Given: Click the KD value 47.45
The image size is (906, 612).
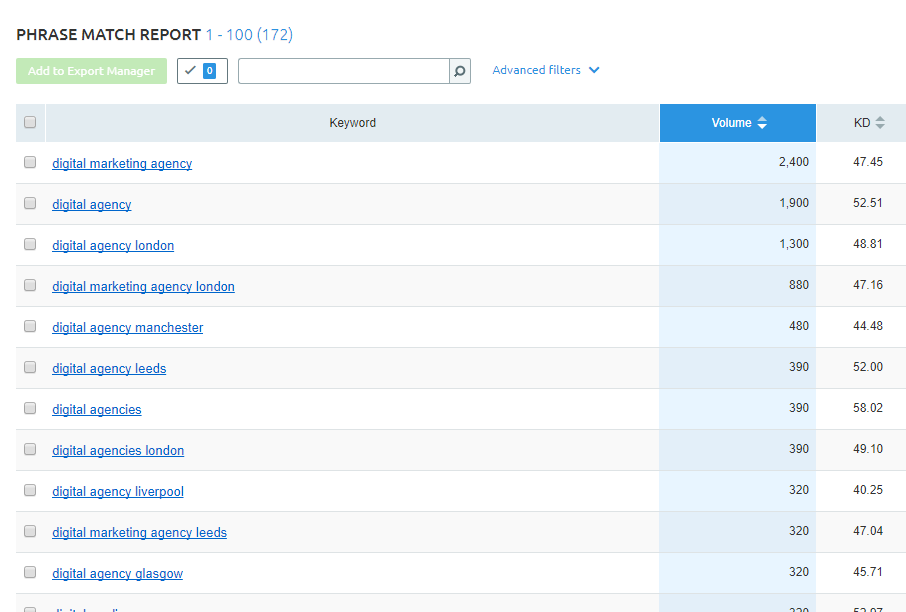Looking at the screenshot, I should [x=868, y=162].
